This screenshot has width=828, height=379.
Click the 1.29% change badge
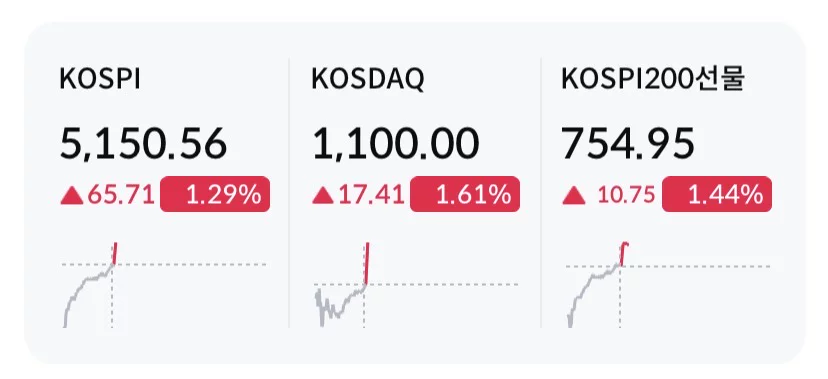[215, 194]
